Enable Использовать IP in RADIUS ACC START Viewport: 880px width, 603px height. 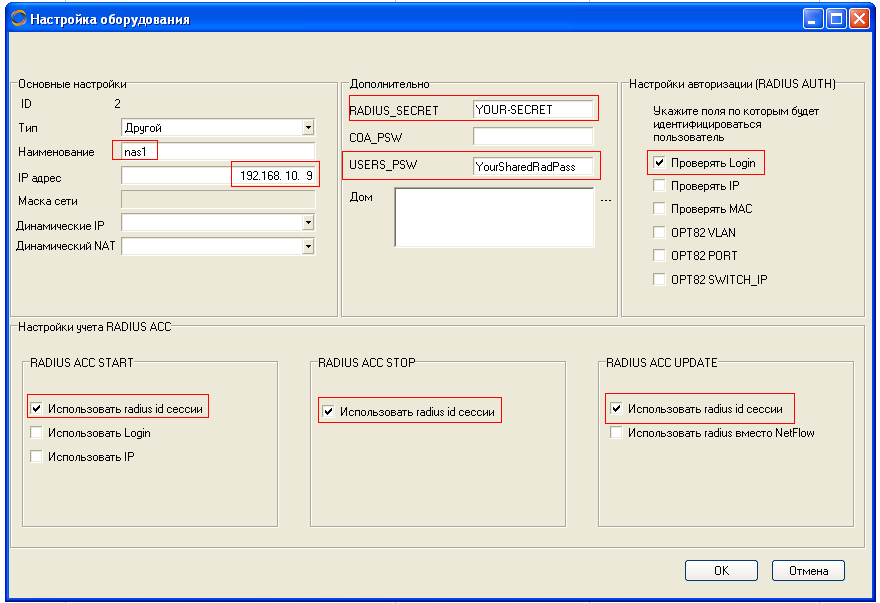37,457
